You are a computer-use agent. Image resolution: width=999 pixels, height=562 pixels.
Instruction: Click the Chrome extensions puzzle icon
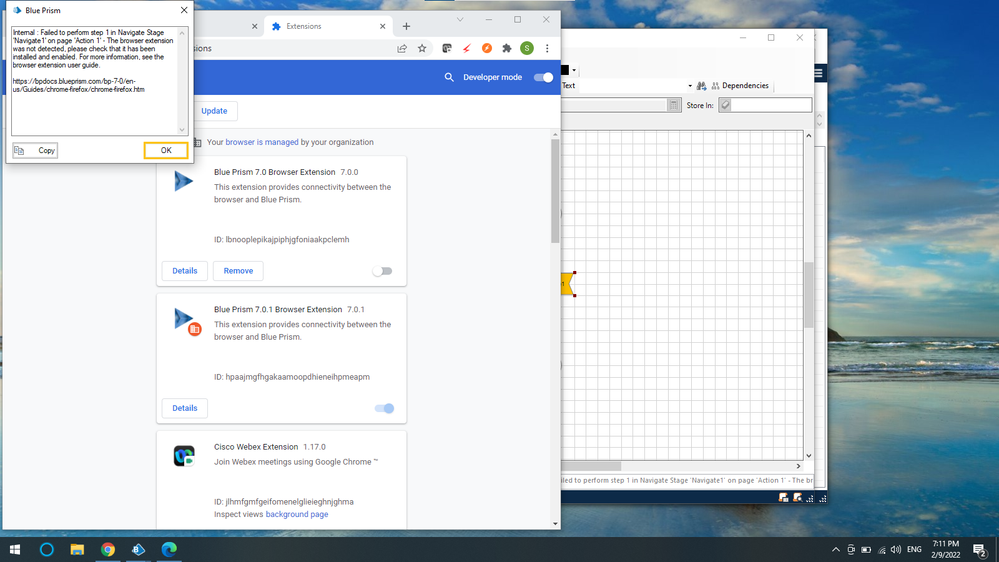507,48
